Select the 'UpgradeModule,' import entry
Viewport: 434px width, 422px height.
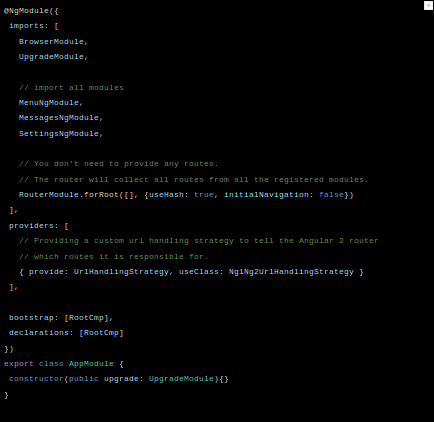tap(53, 57)
